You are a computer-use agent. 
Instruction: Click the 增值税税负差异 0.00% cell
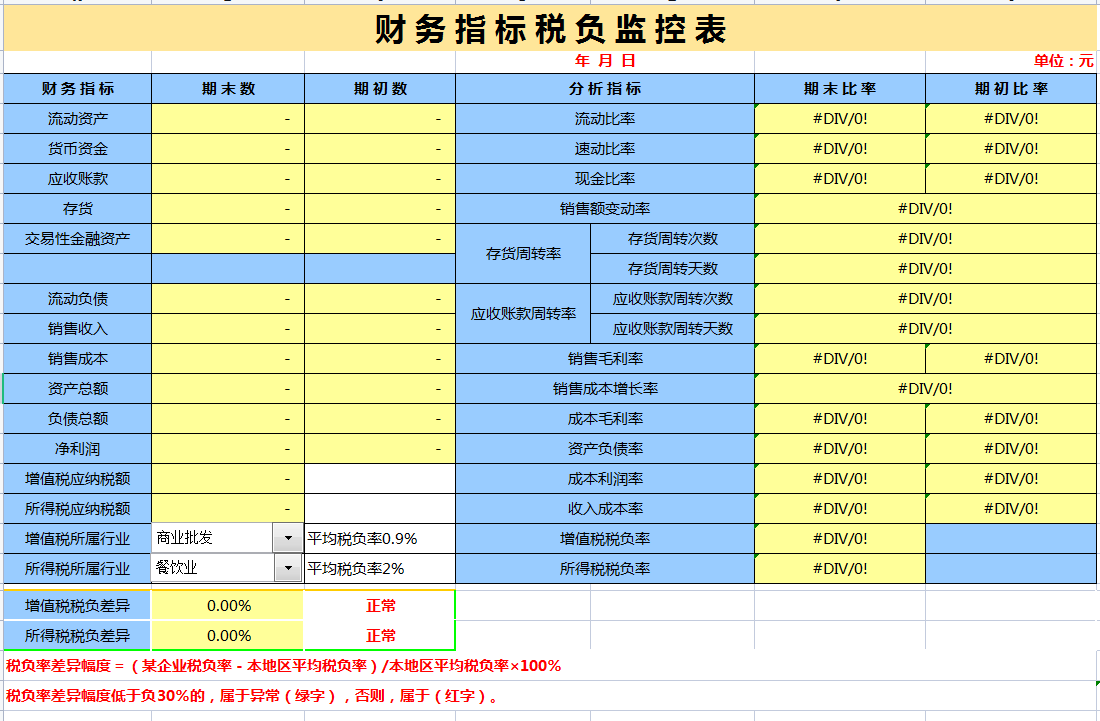click(x=227, y=605)
